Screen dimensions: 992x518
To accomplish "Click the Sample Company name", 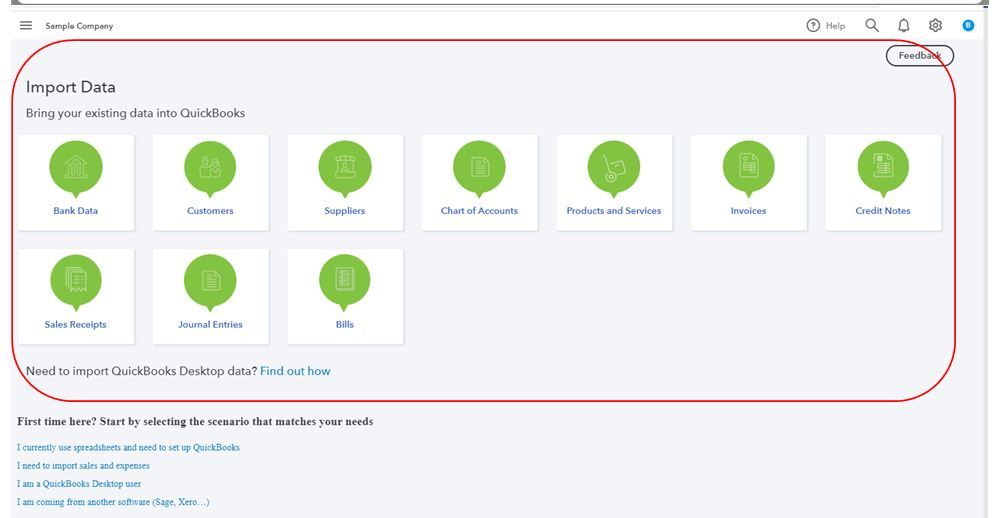I will coord(79,26).
